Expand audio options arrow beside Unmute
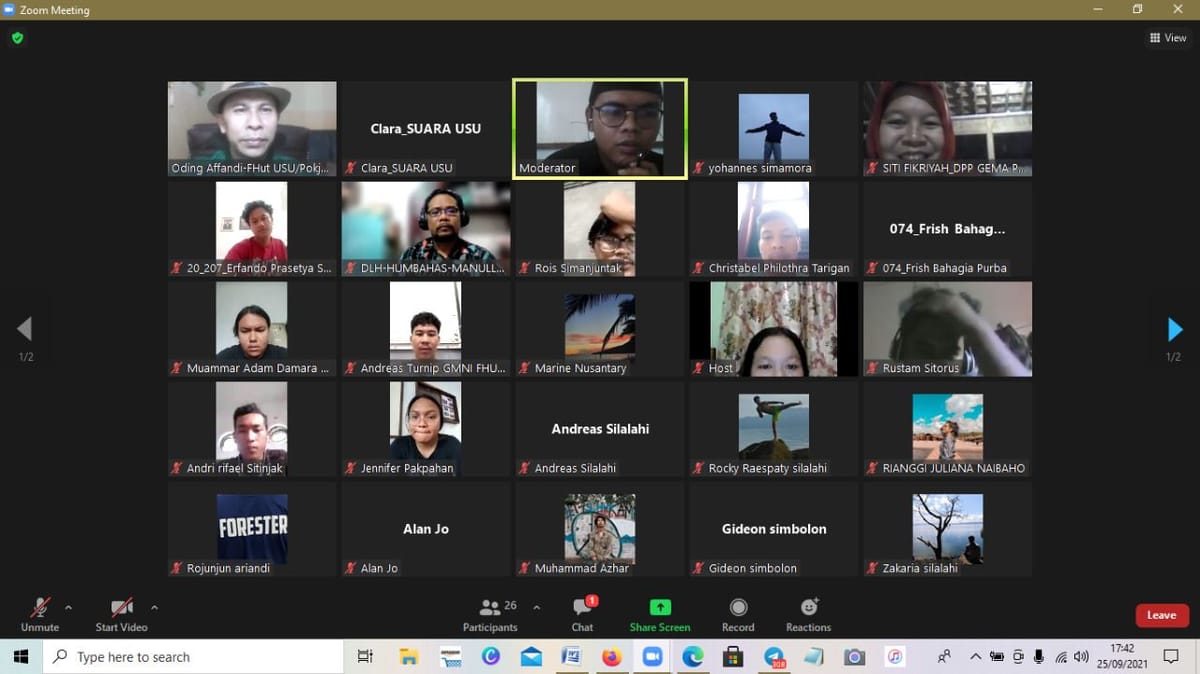The width and height of the screenshot is (1200, 674). [68, 607]
